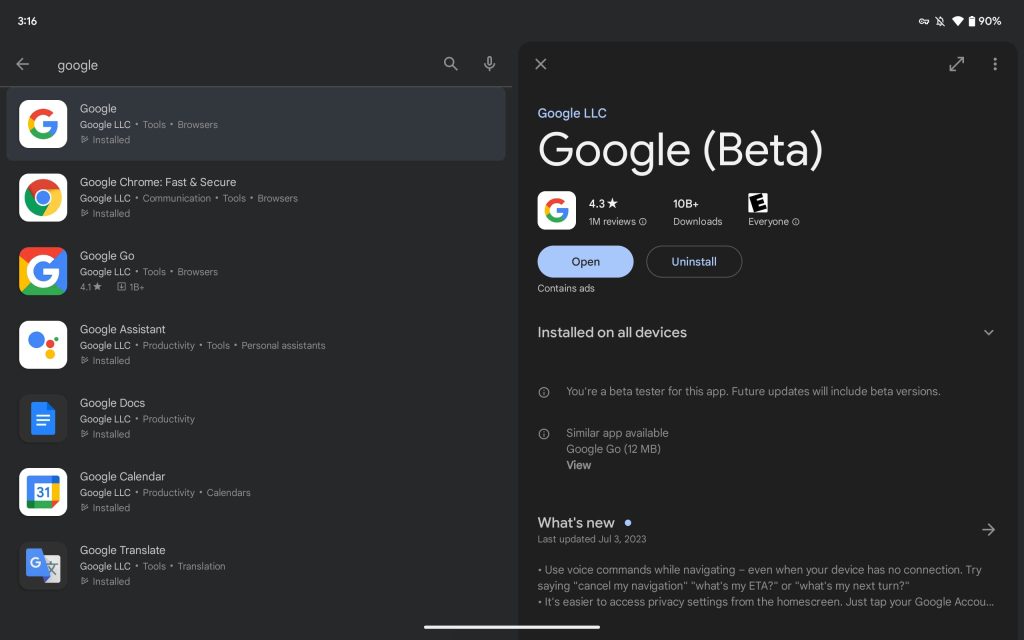The width and height of the screenshot is (1024, 640).
Task: Open the three-dot more options menu
Action: pos(995,64)
